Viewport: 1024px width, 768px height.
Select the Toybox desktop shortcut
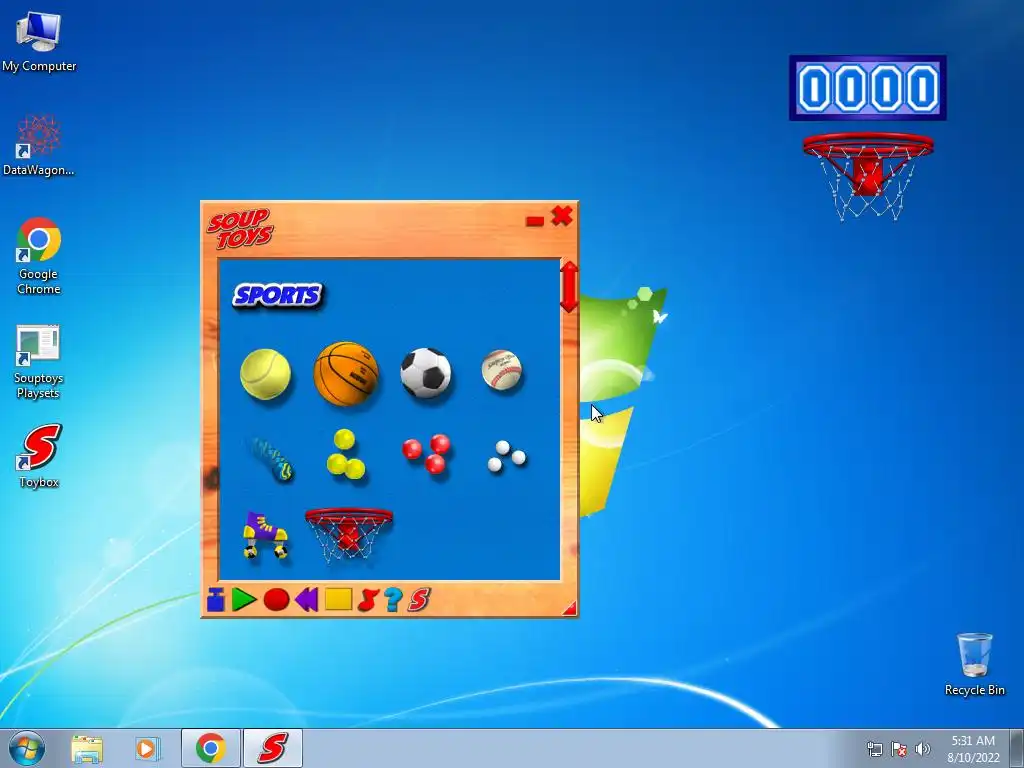pyautogui.click(x=39, y=456)
